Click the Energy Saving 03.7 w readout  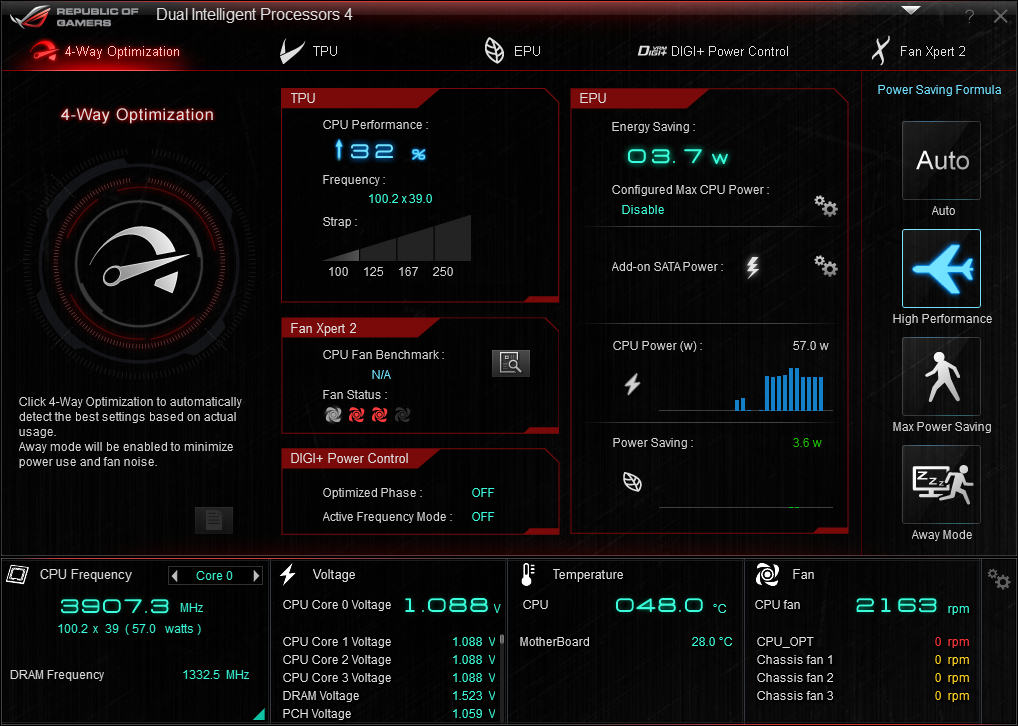[678, 156]
